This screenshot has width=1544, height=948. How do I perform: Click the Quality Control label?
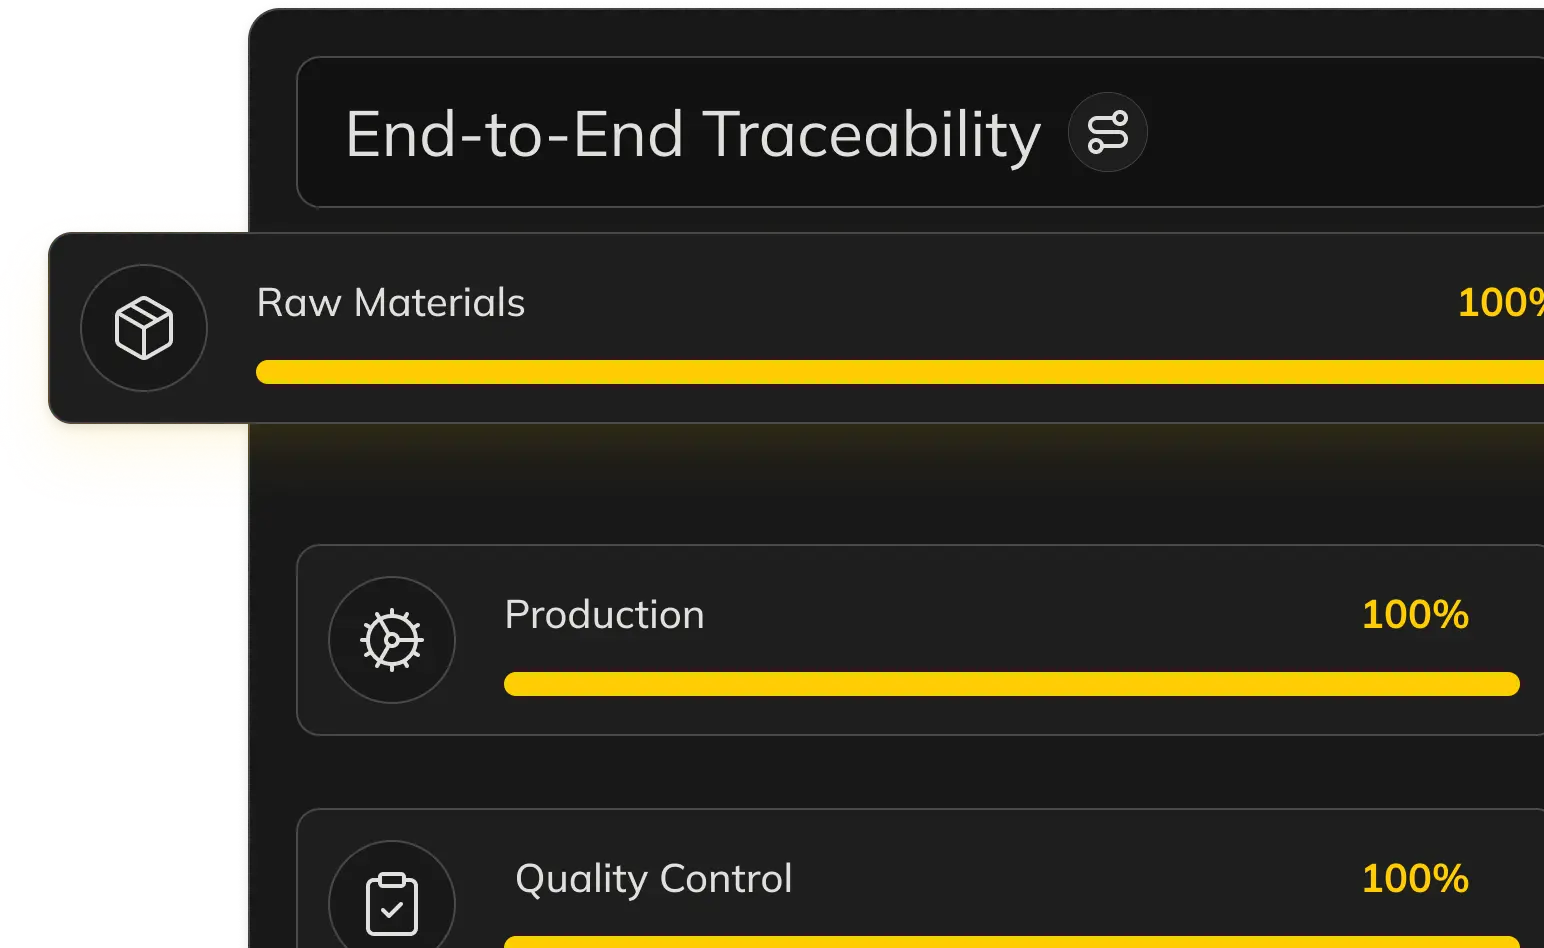653,879
